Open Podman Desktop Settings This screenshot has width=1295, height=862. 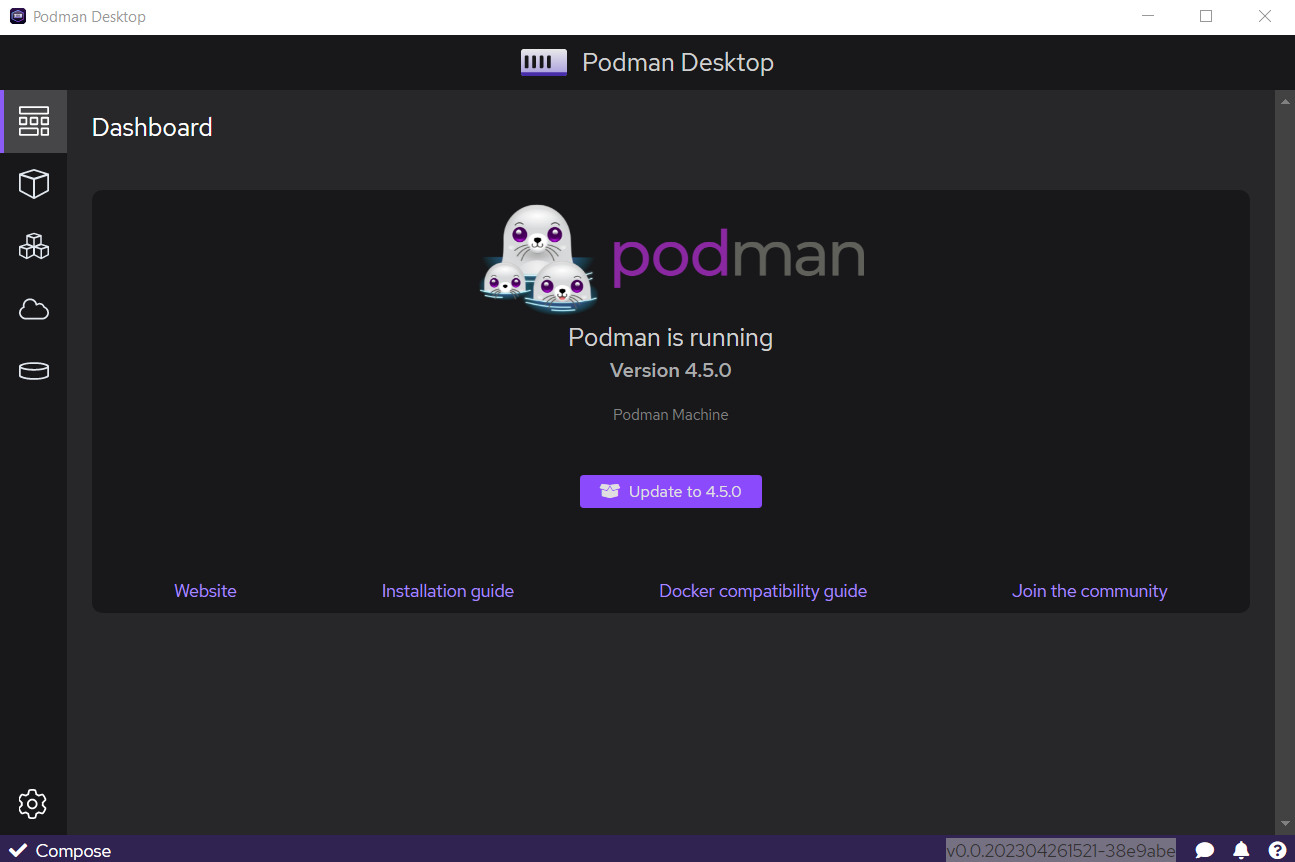[x=33, y=804]
